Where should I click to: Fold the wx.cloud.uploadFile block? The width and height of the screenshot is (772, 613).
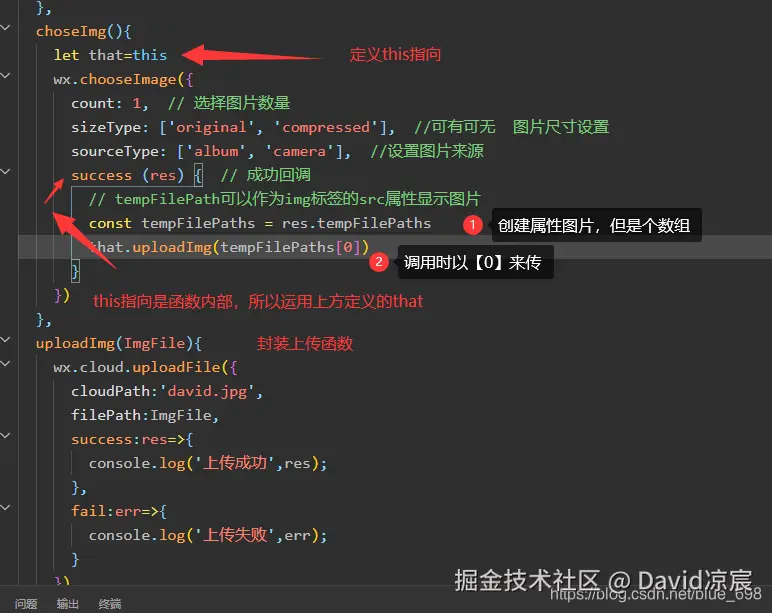pos(5,363)
